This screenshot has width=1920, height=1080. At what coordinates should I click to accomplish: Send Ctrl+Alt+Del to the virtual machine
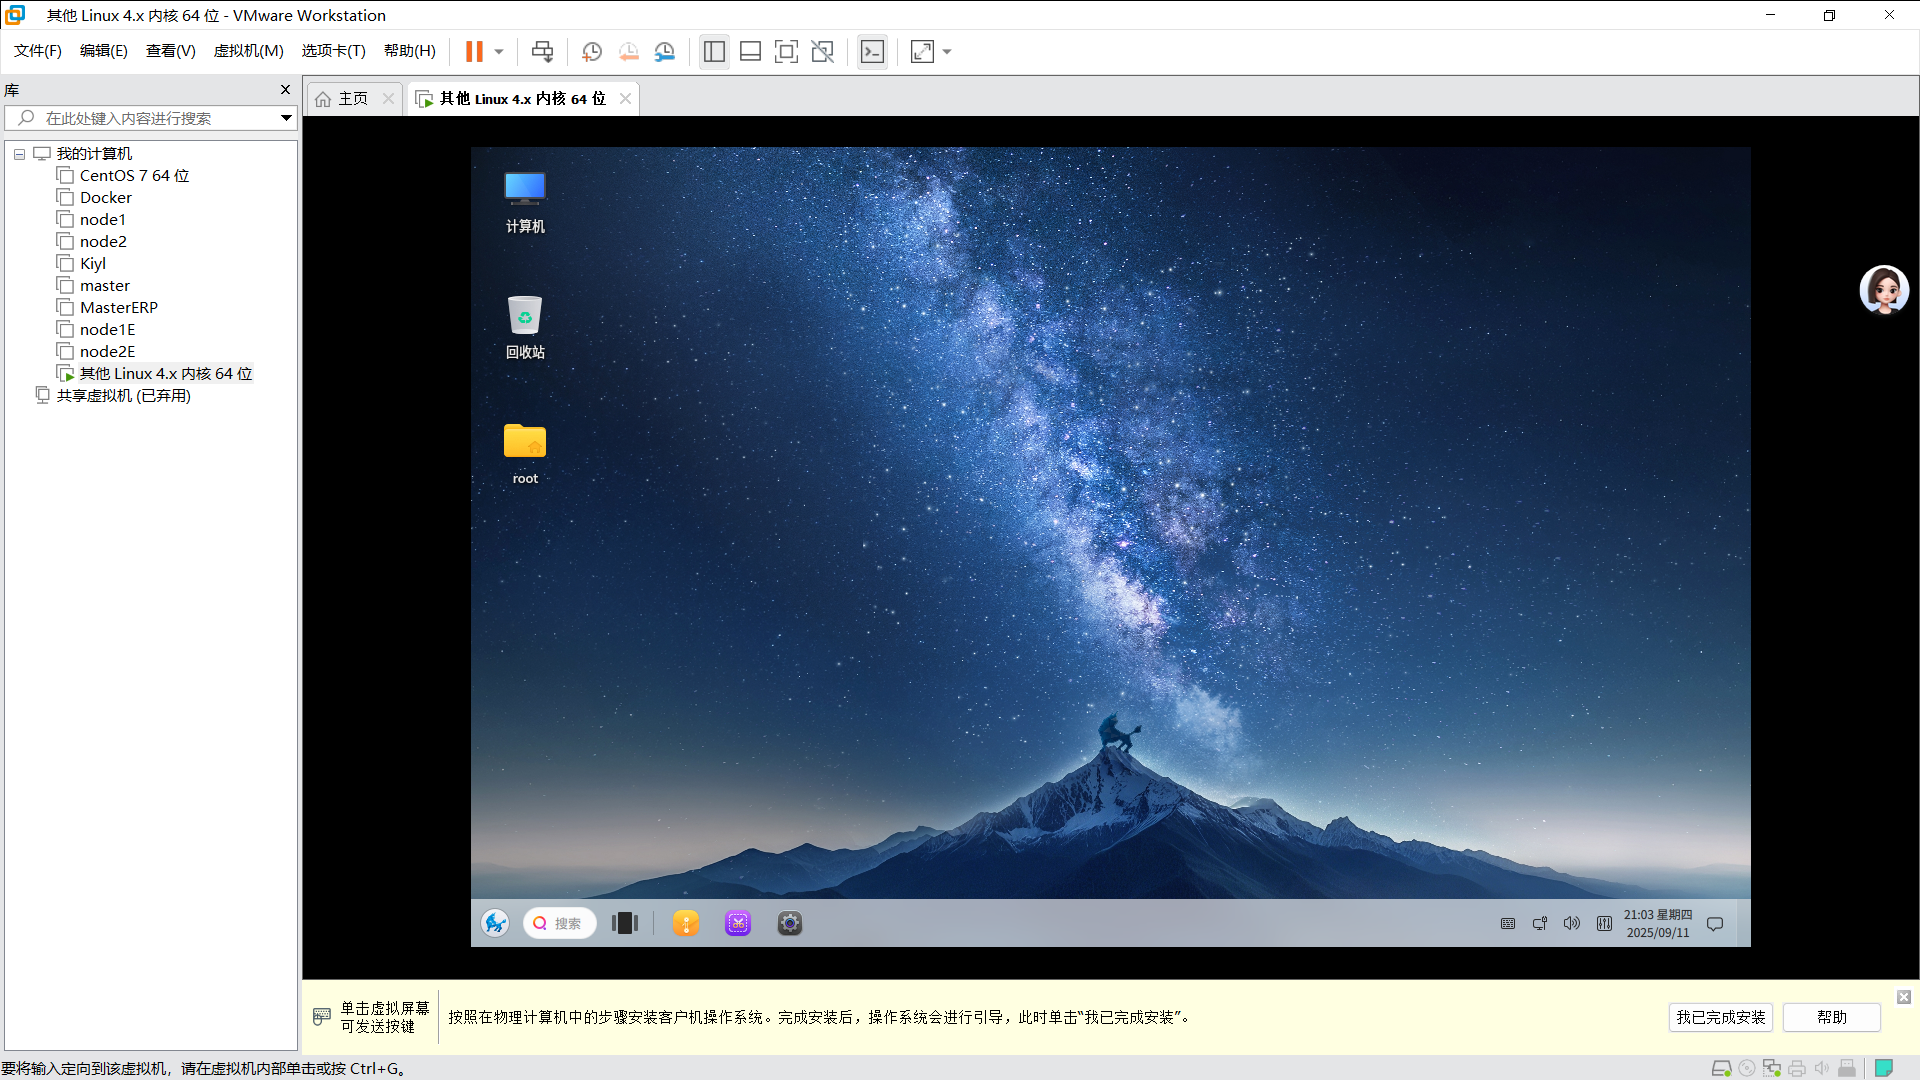(x=542, y=51)
